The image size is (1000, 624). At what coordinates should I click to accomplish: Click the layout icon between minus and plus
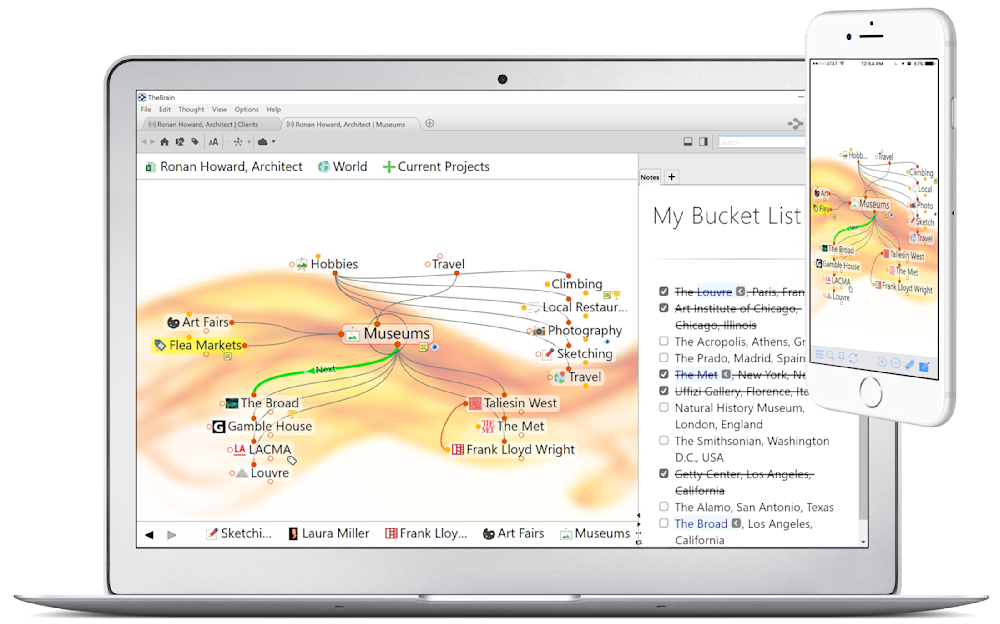point(238,142)
